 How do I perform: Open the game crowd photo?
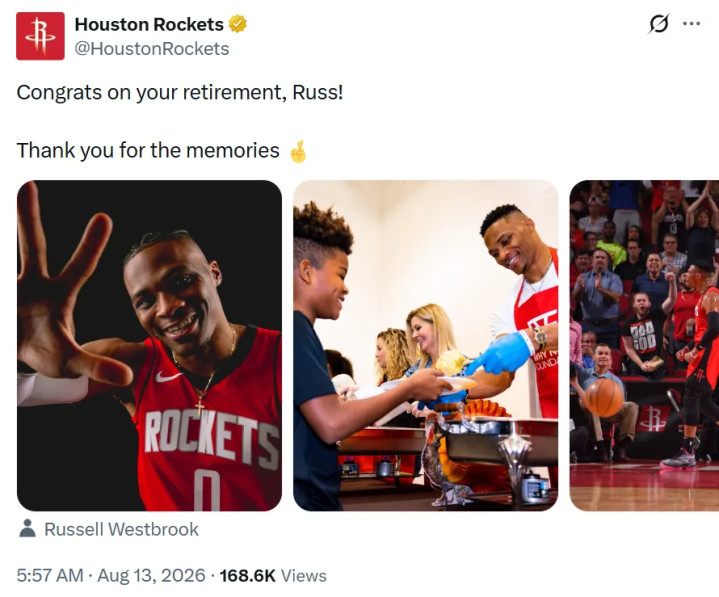coord(644,345)
